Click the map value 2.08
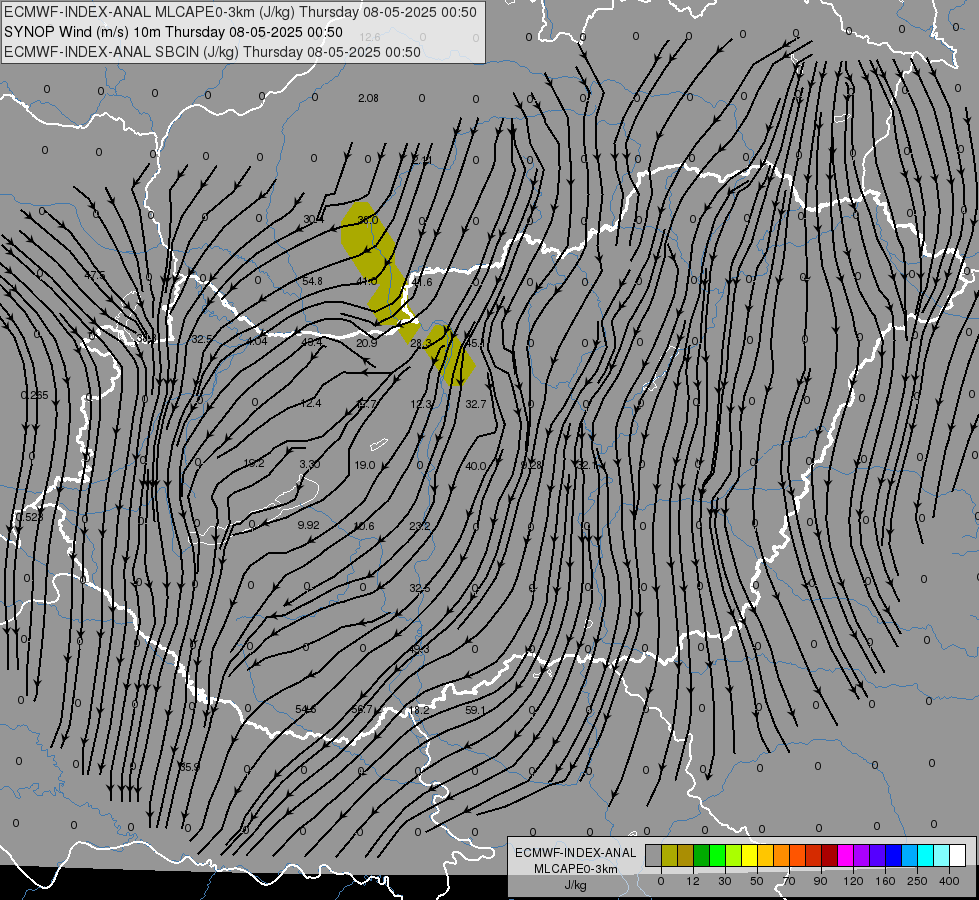Screen dimensions: 979x900 click(x=368, y=98)
